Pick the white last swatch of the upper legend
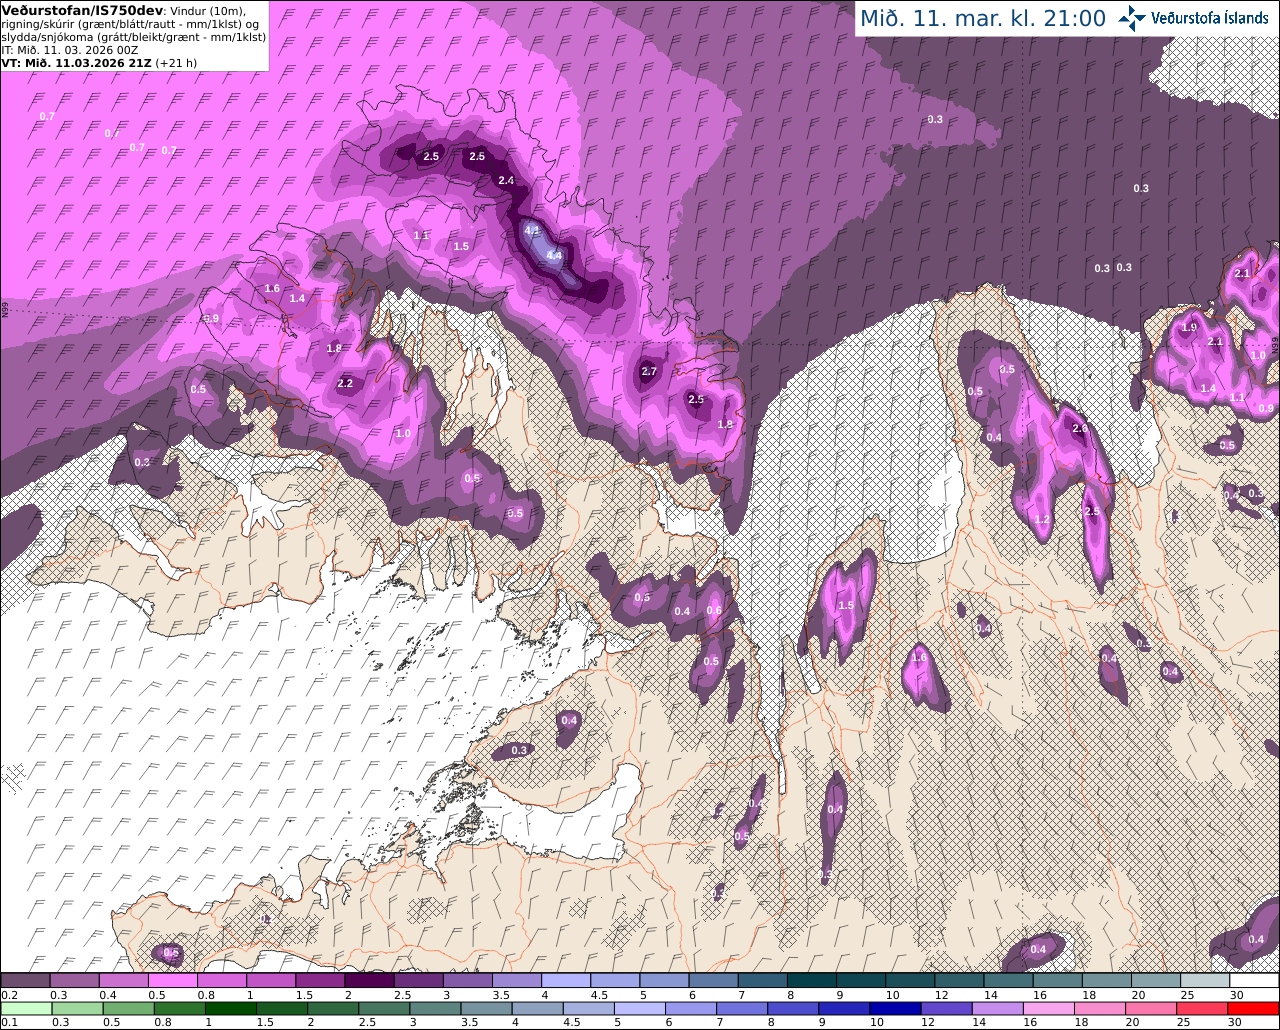The image size is (1280, 1030). [x=1255, y=981]
